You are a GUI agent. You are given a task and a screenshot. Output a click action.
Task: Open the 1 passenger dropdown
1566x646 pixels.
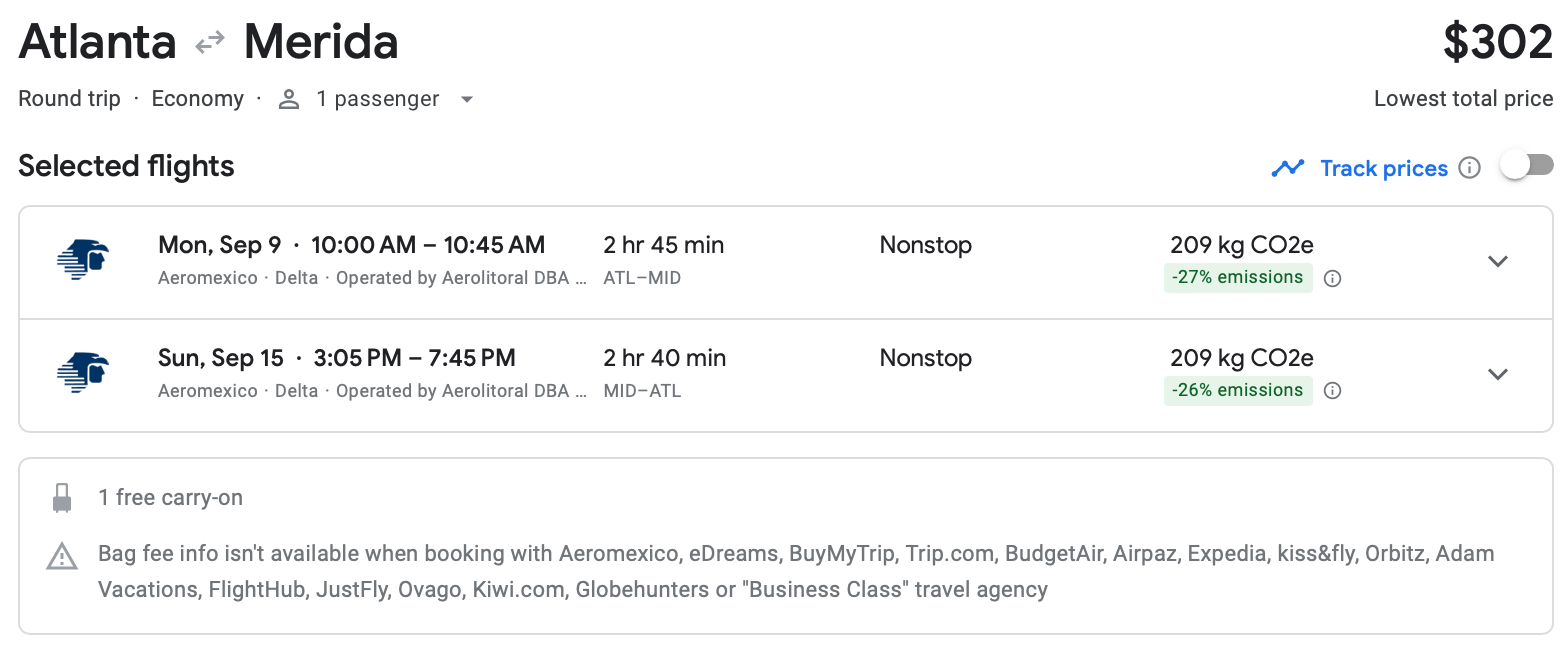[466, 99]
